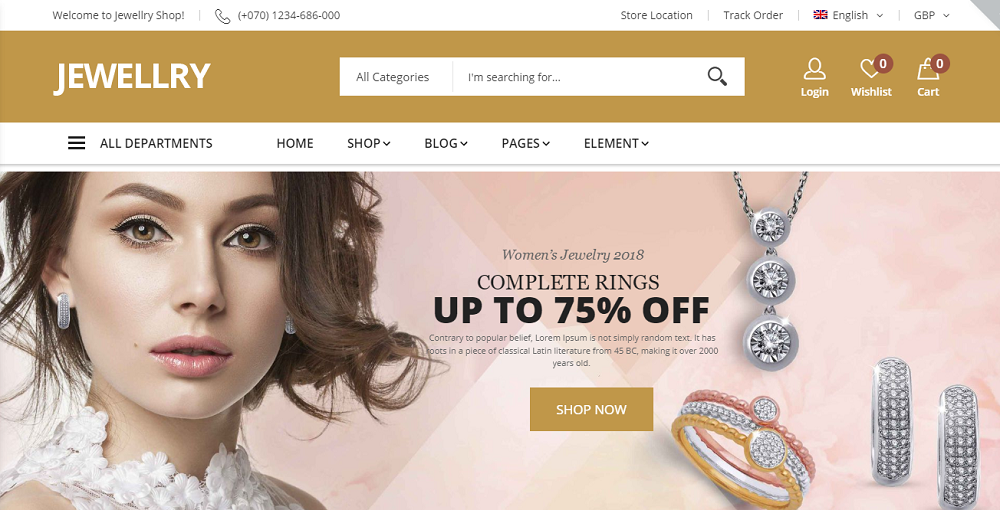The width and height of the screenshot is (1000, 510).
Task: Expand the GBP currency dropdown
Action: (932, 15)
